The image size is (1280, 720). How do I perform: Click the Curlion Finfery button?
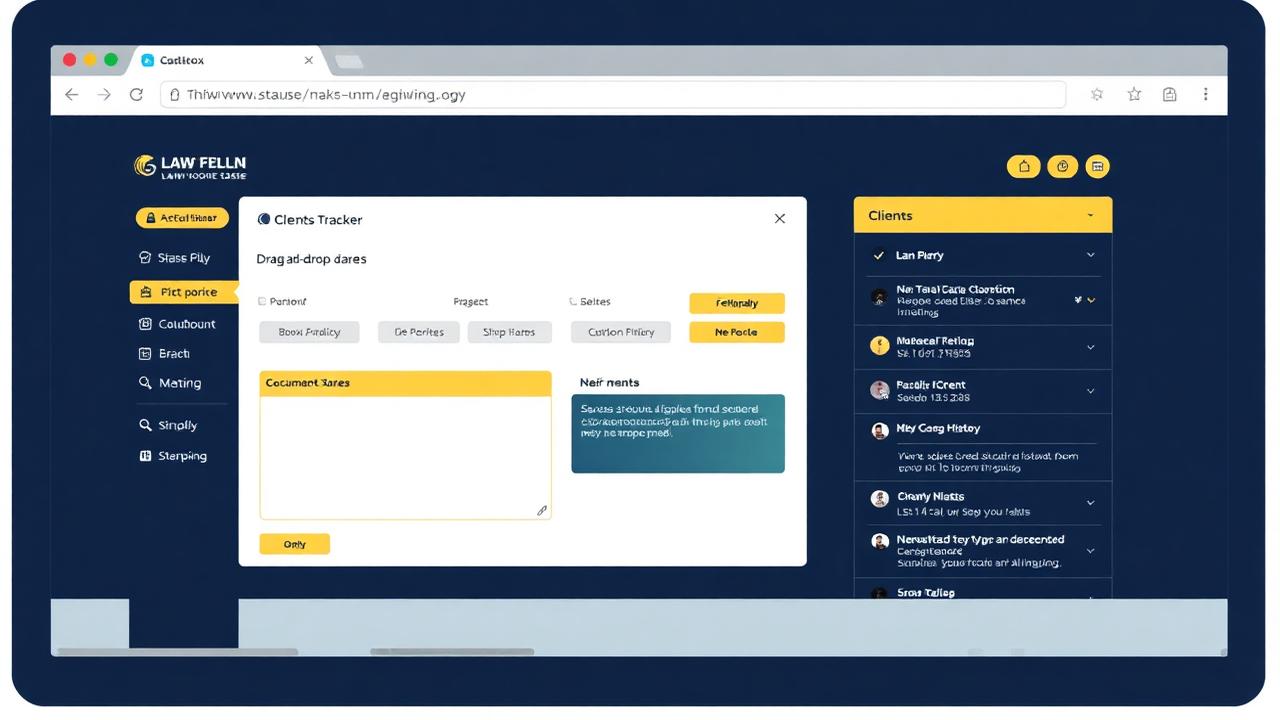click(621, 332)
